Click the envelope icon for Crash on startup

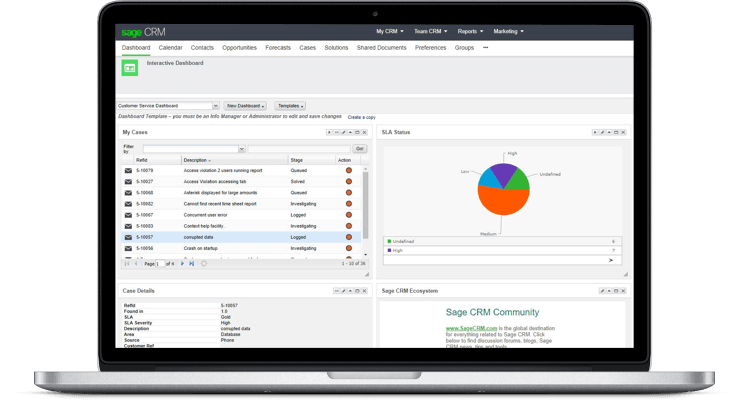[x=128, y=248]
